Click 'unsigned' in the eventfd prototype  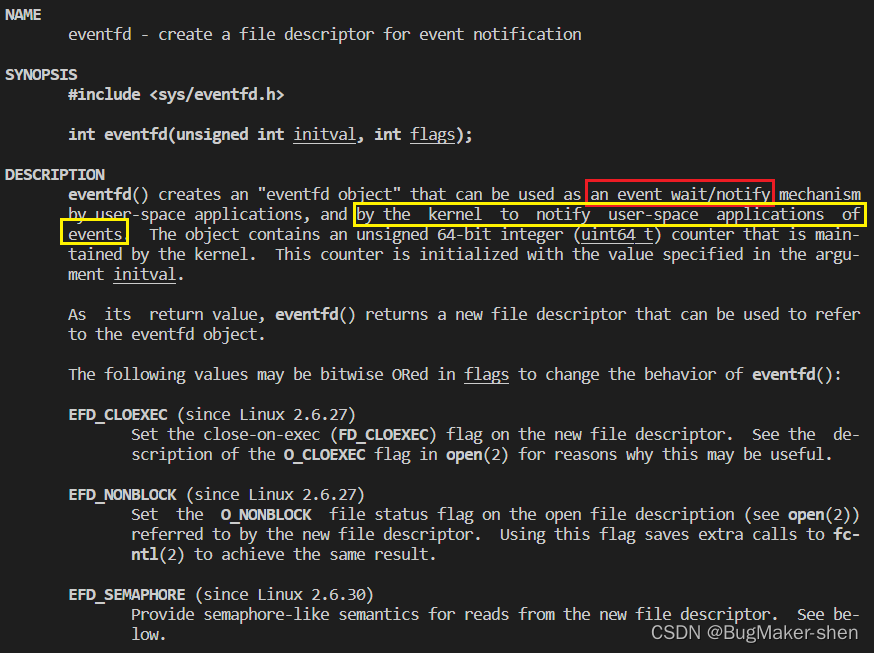pos(212,135)
